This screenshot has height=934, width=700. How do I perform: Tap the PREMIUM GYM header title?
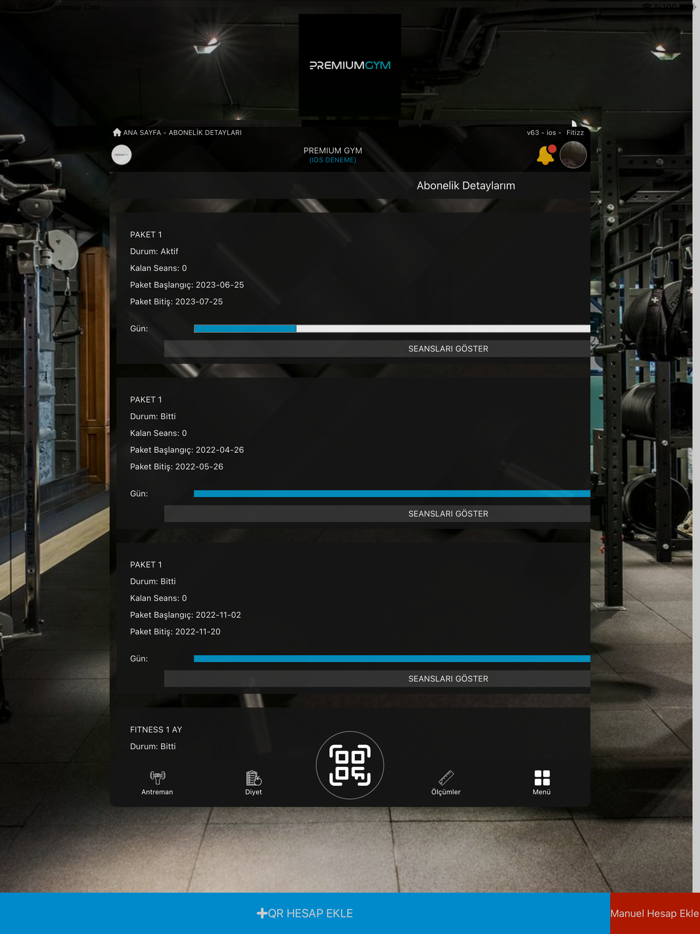(332, 151)
